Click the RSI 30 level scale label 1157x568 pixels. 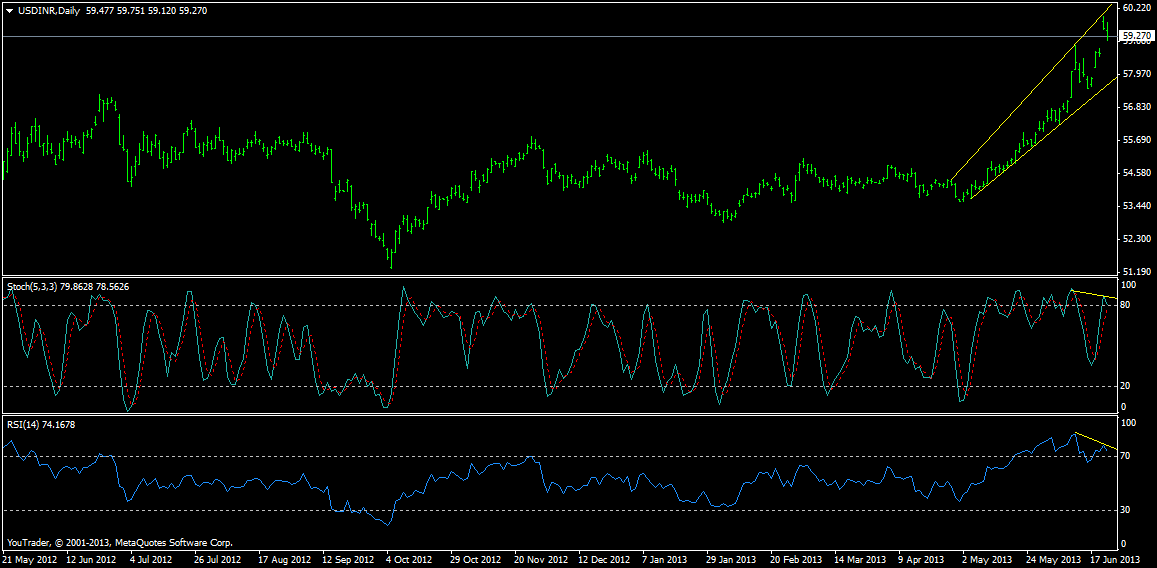click(x=1126, y=510)
